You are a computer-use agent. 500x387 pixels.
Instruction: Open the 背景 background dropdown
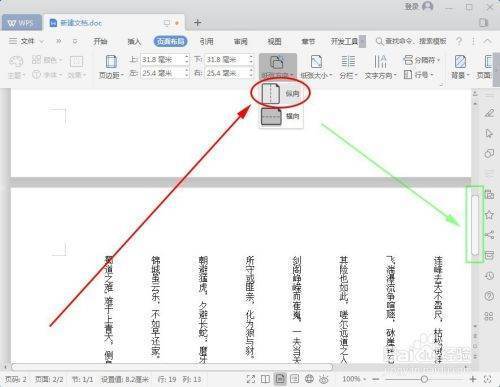point(460,67)
